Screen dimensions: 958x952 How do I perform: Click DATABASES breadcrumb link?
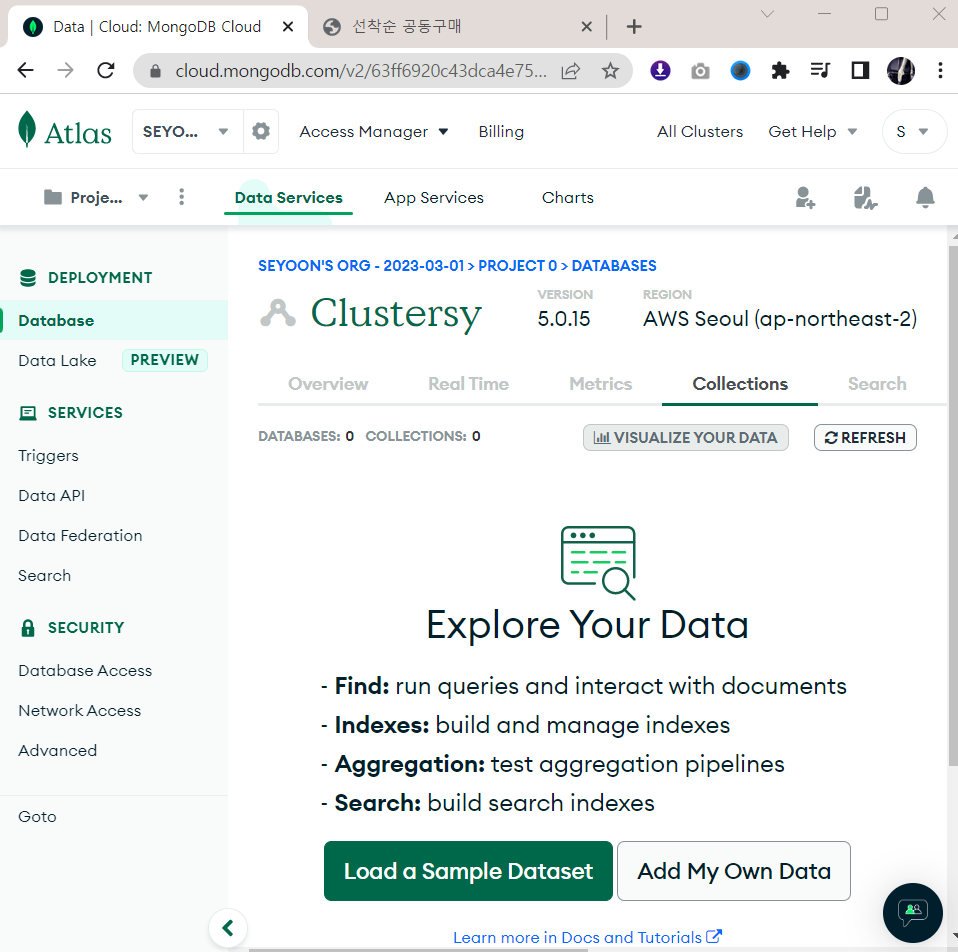click(613, 266)
